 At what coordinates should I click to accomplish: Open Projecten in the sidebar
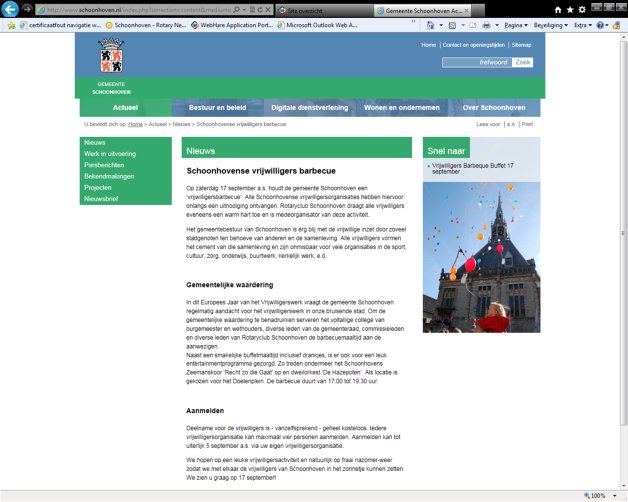click(97, 187)
